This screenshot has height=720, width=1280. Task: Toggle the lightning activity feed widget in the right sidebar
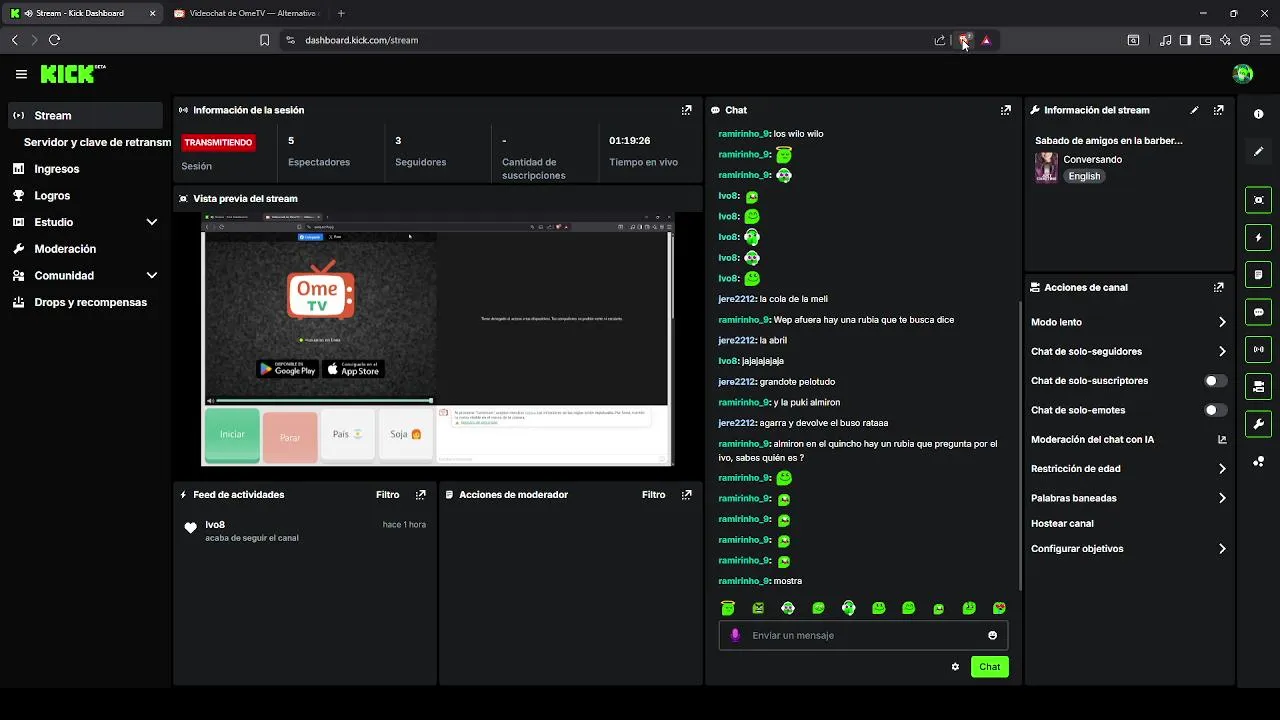[1258, 238]
